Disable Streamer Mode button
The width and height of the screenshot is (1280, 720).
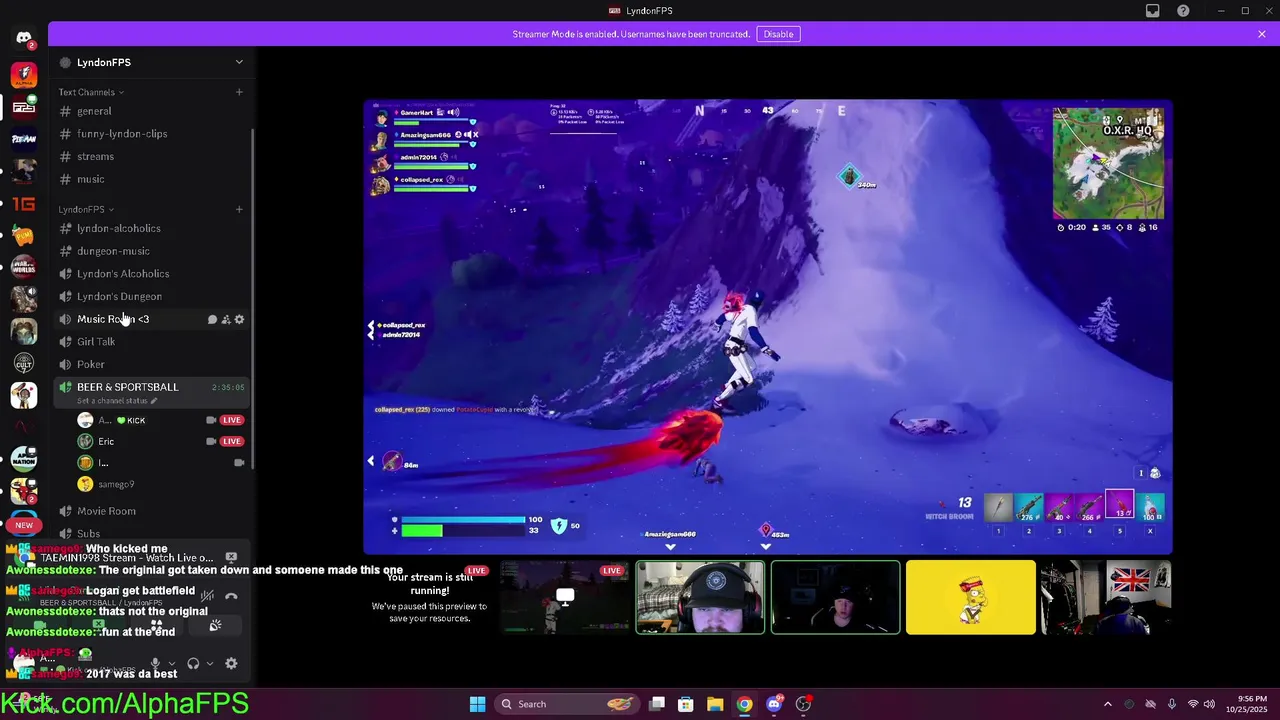778,34
